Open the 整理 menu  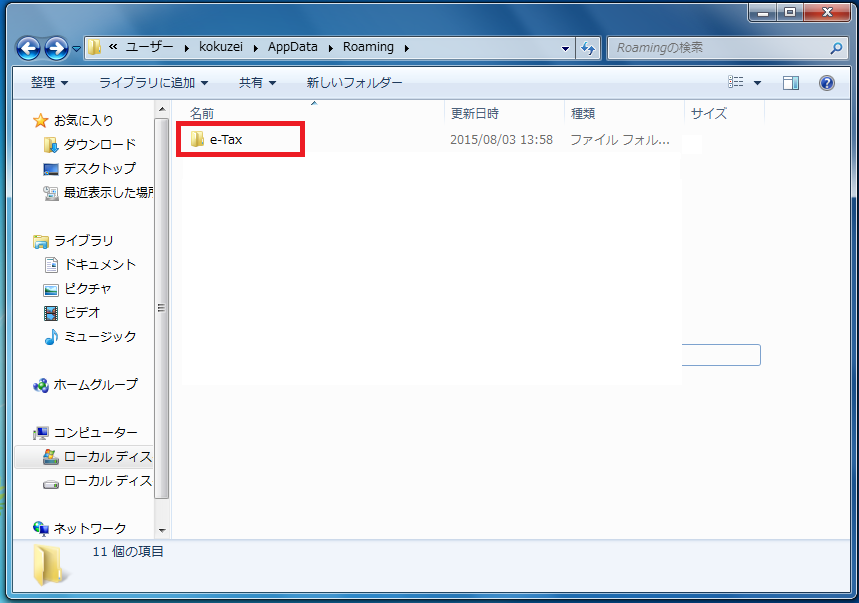point(49,83)
